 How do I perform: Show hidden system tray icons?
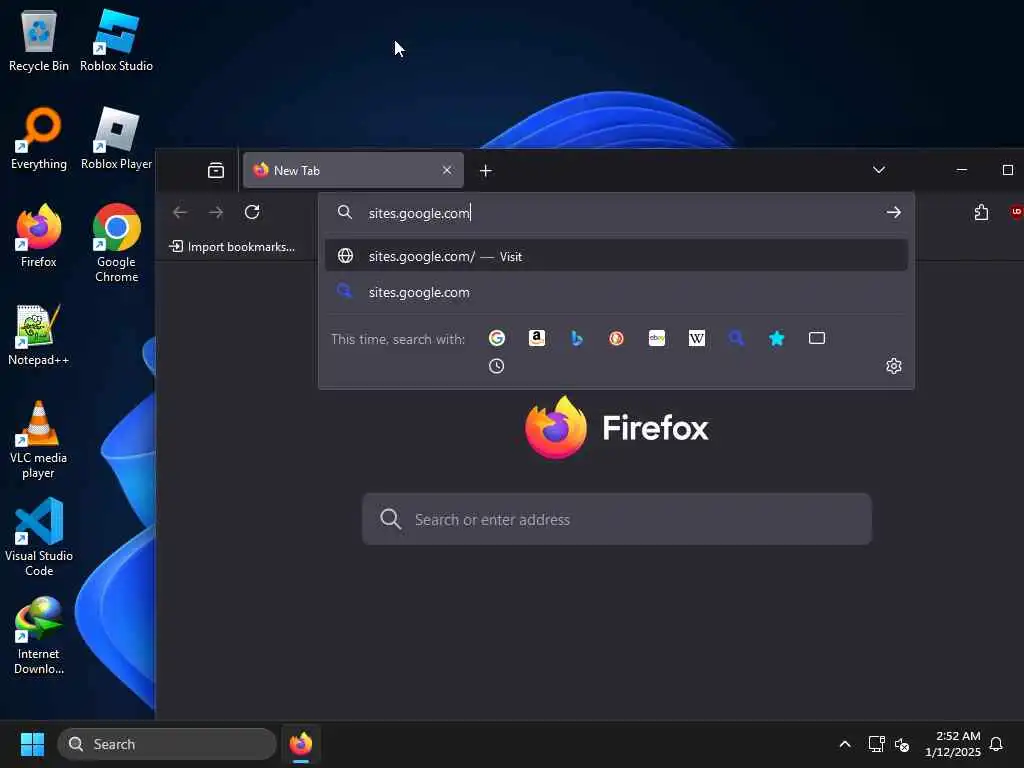[x=845, y=744]
